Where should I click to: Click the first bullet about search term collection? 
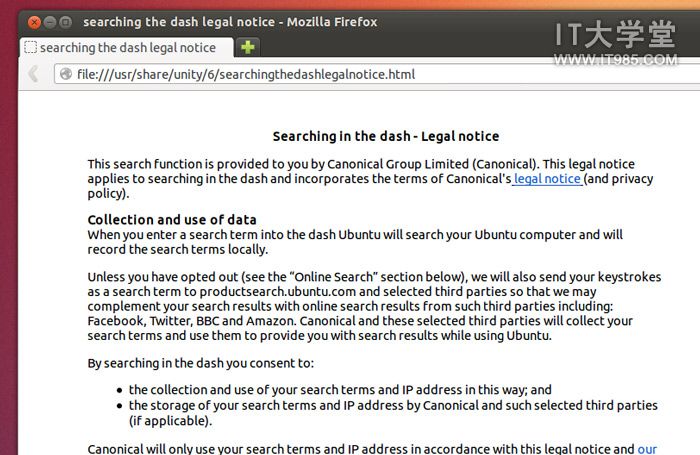coord(340,390)
